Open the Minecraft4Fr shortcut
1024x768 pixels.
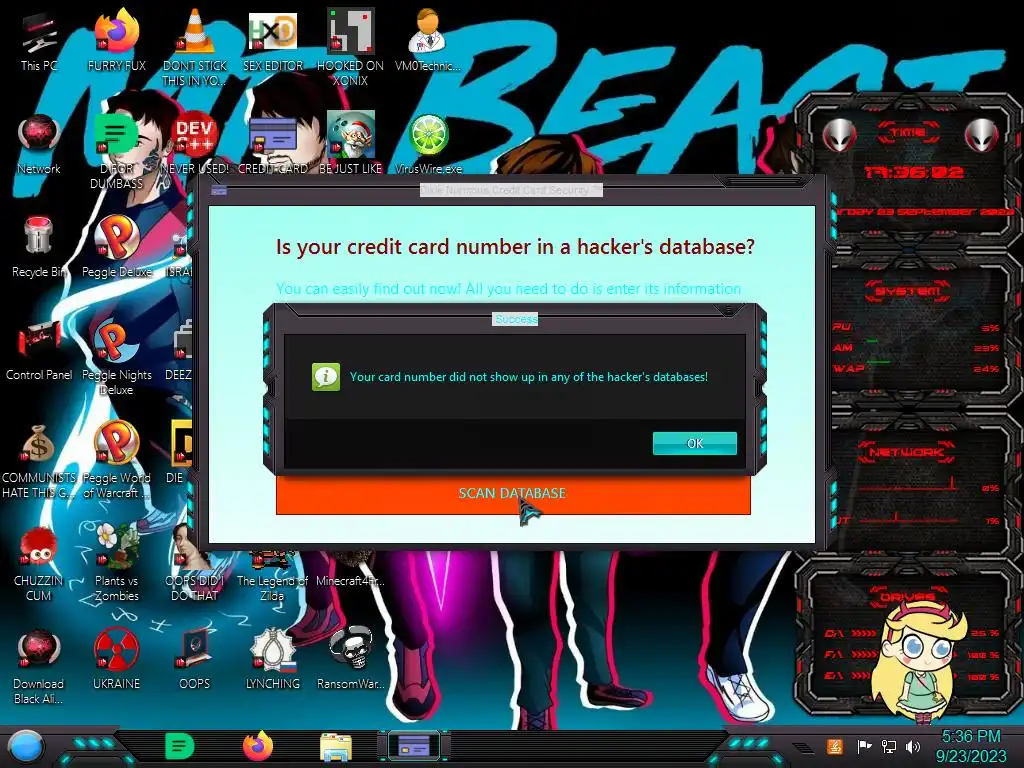(351, 571)
